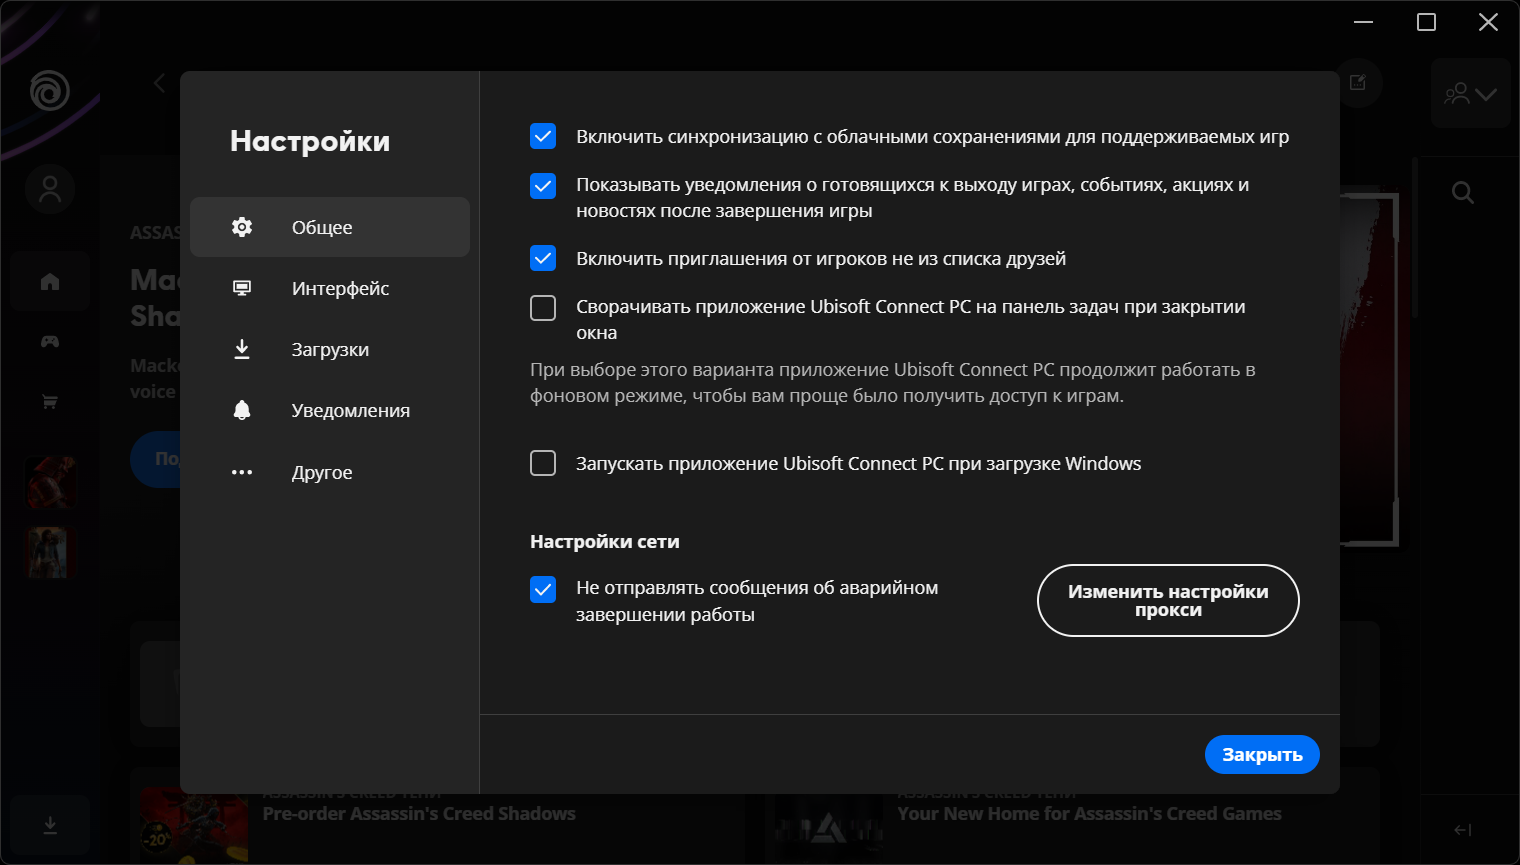
Task: Open the Downloads arrow icon at bottom-left
Action: 50,825
